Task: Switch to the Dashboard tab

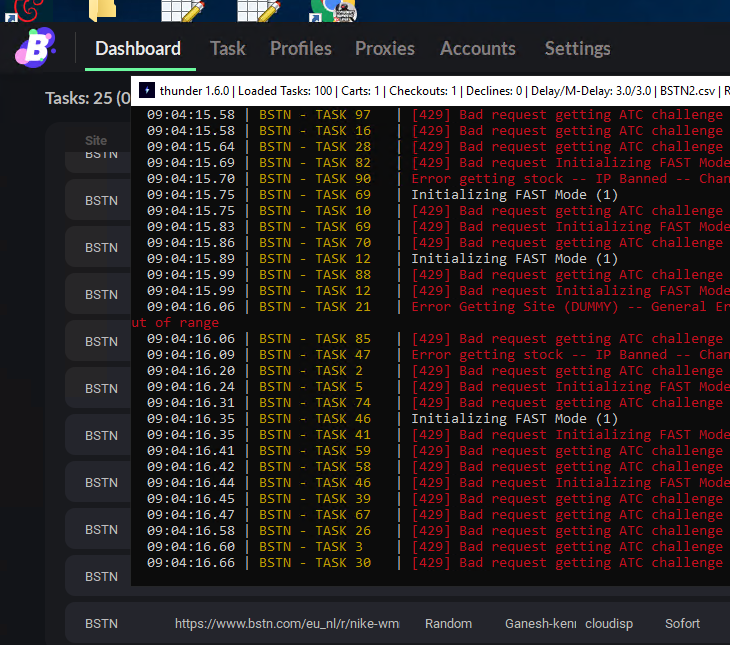Action: (138, 48)
